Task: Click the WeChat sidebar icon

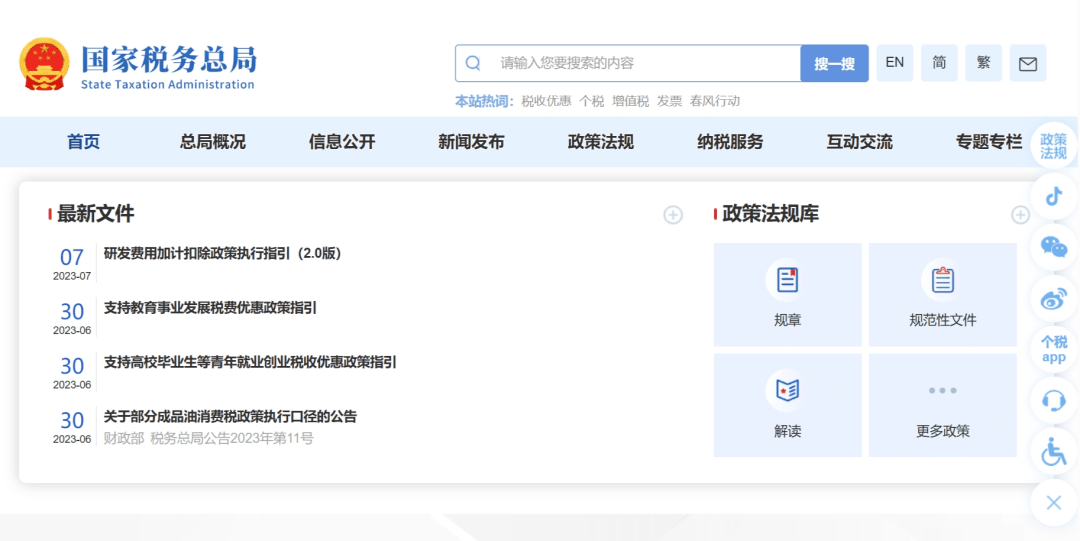Action: coord(1053,247)
